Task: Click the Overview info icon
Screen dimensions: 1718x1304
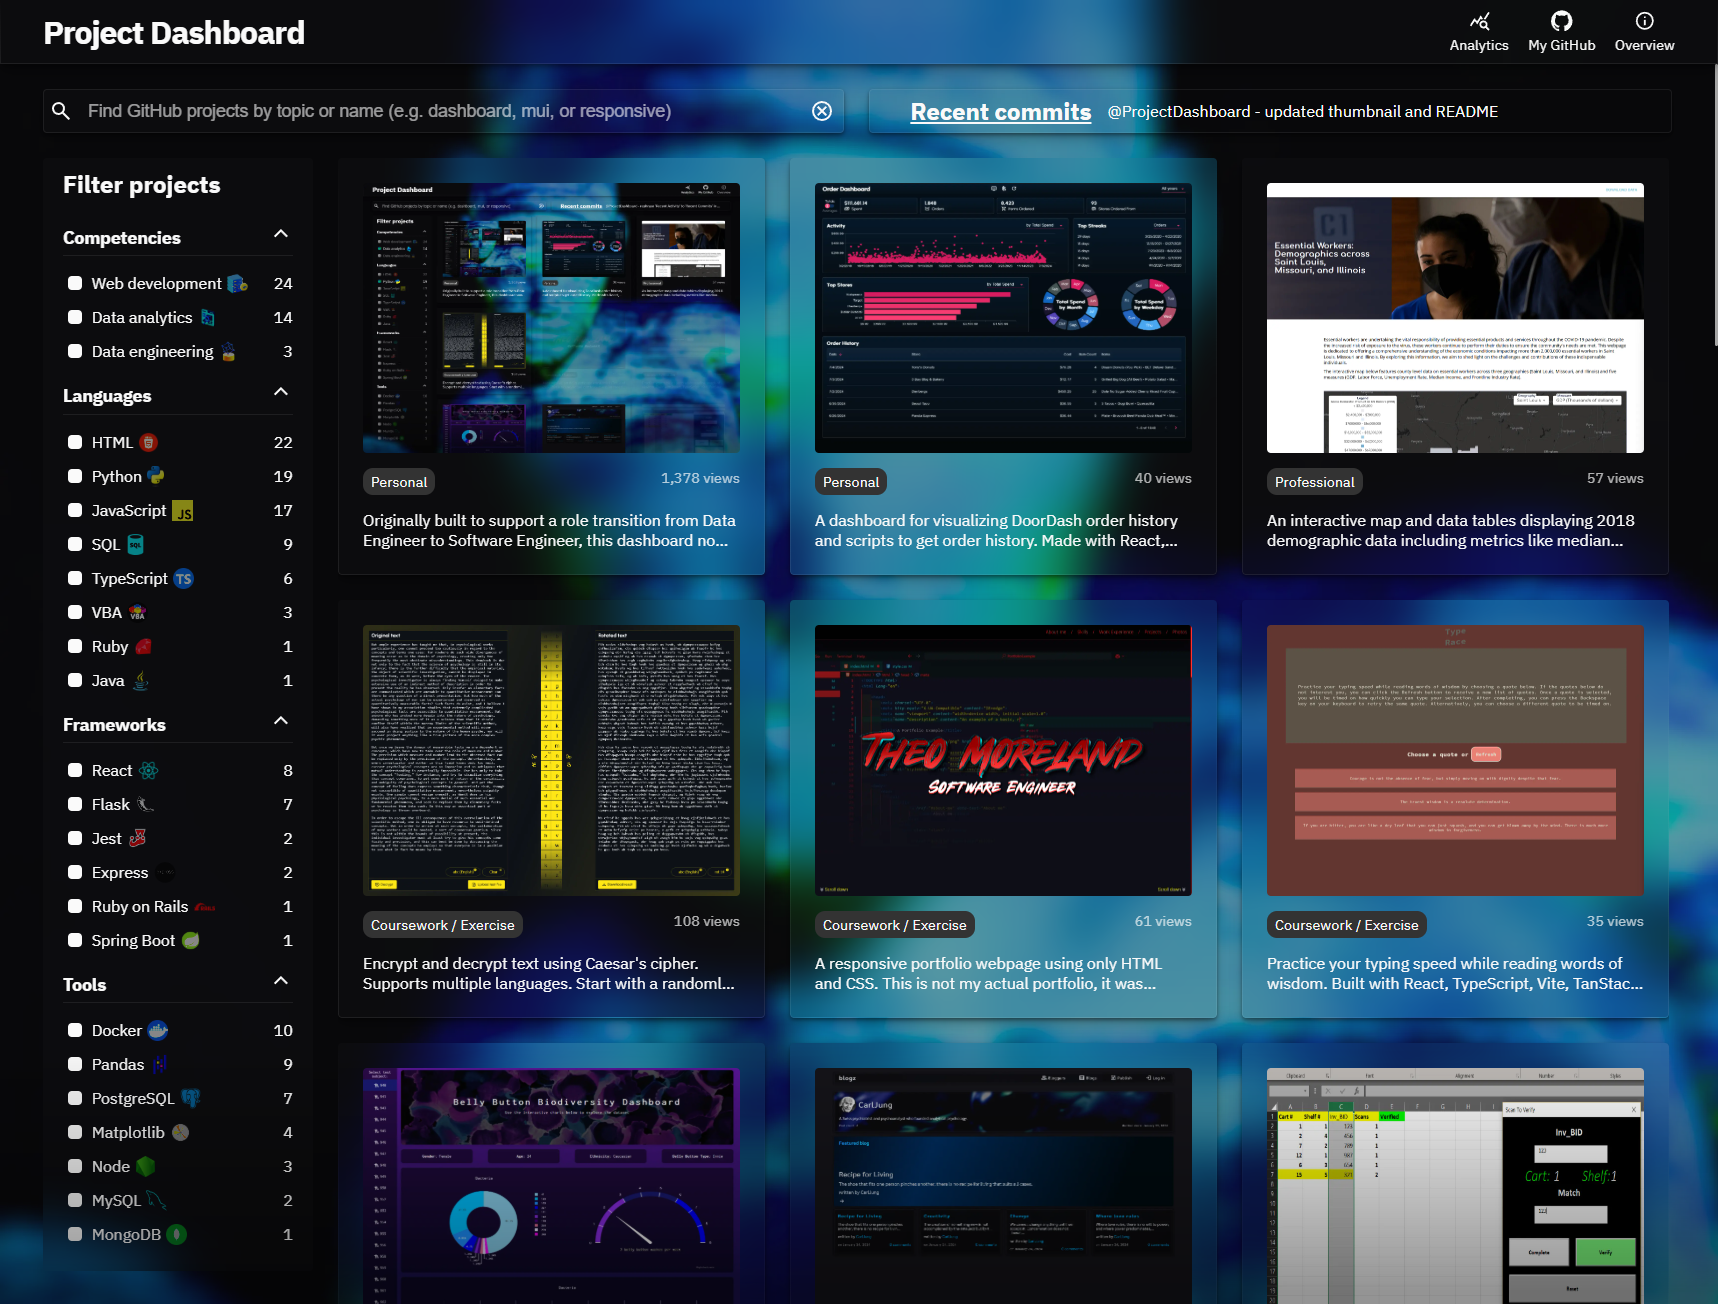Action: point(1644,21)
